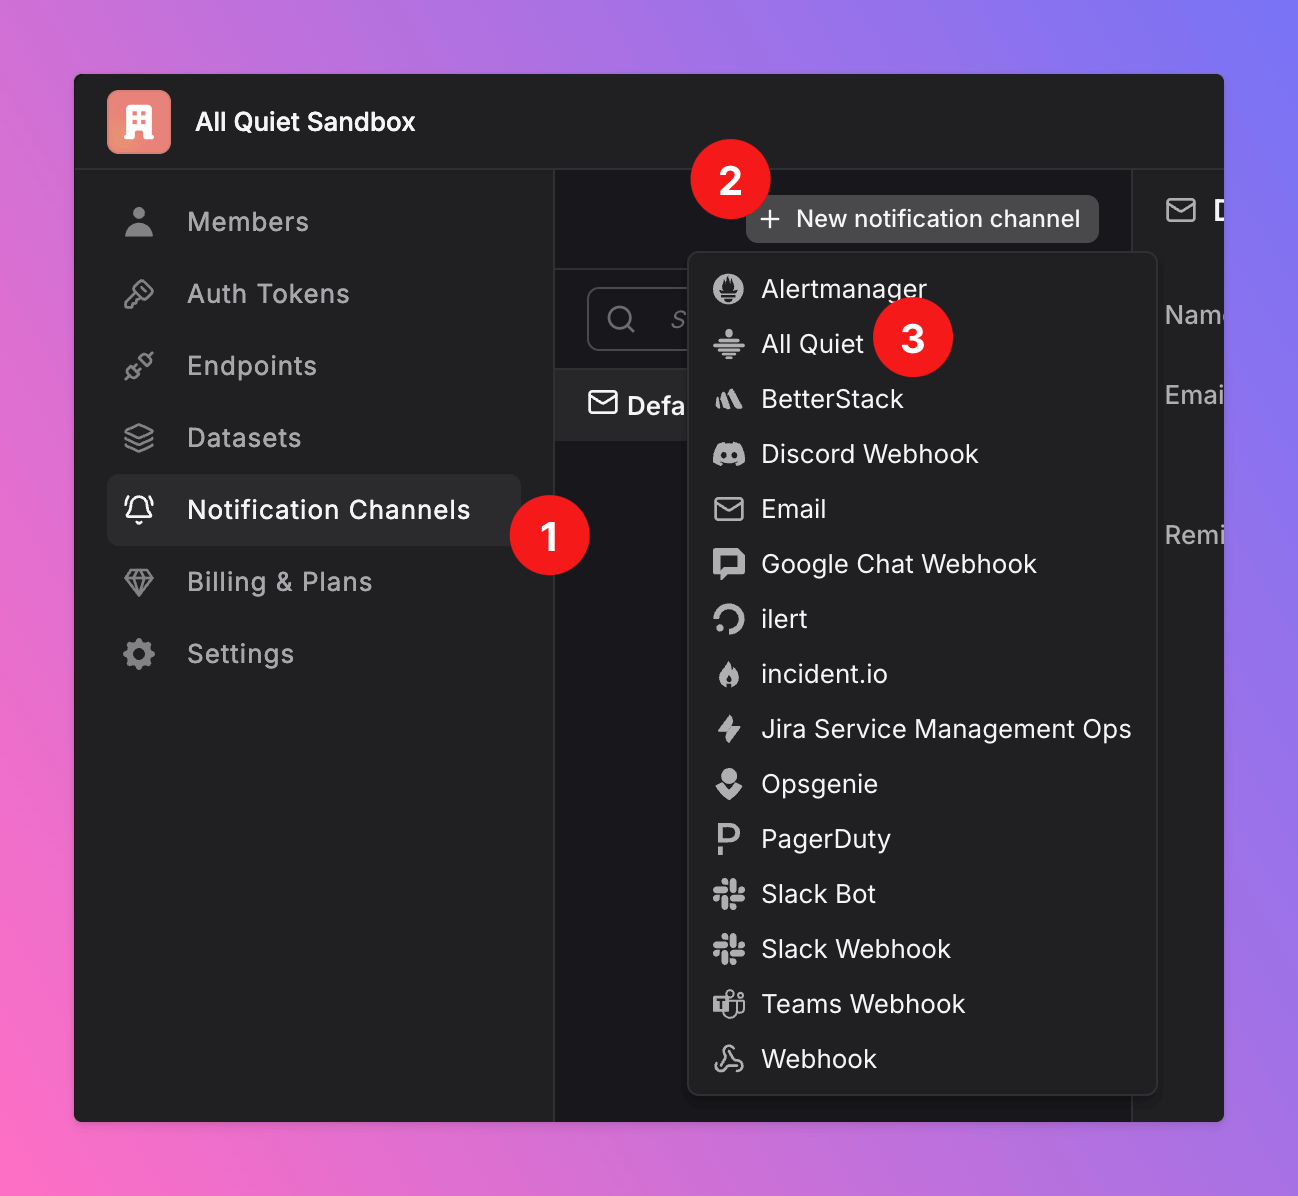Click the Notification Channels bell icon
The image size is (1298, 1196).
[139, 510]
